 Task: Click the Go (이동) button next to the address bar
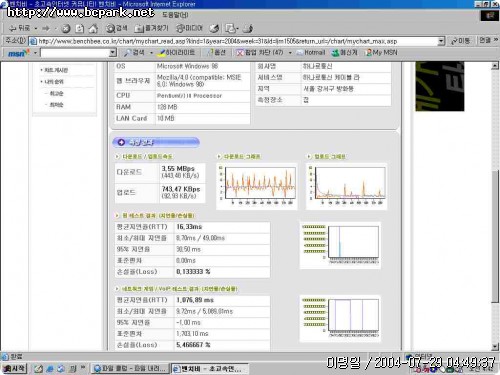pos(460,41)
